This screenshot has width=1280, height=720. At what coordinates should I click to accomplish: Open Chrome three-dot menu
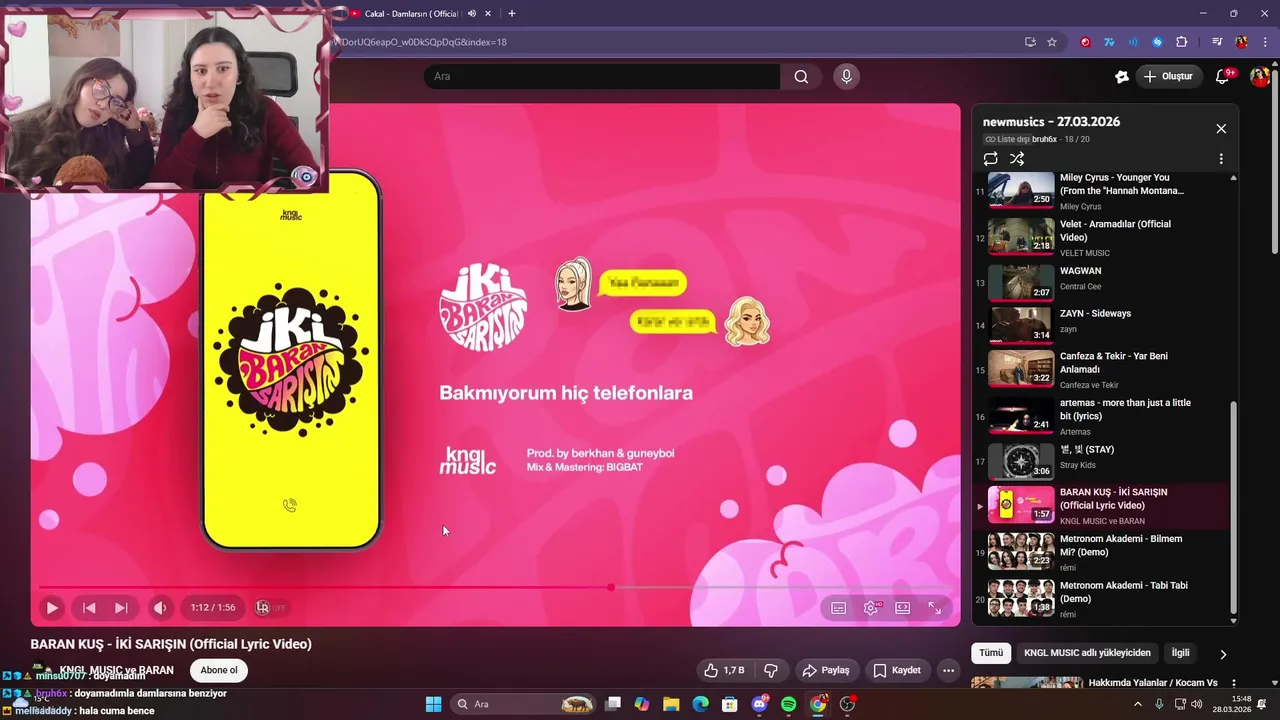click(1265, 42)
